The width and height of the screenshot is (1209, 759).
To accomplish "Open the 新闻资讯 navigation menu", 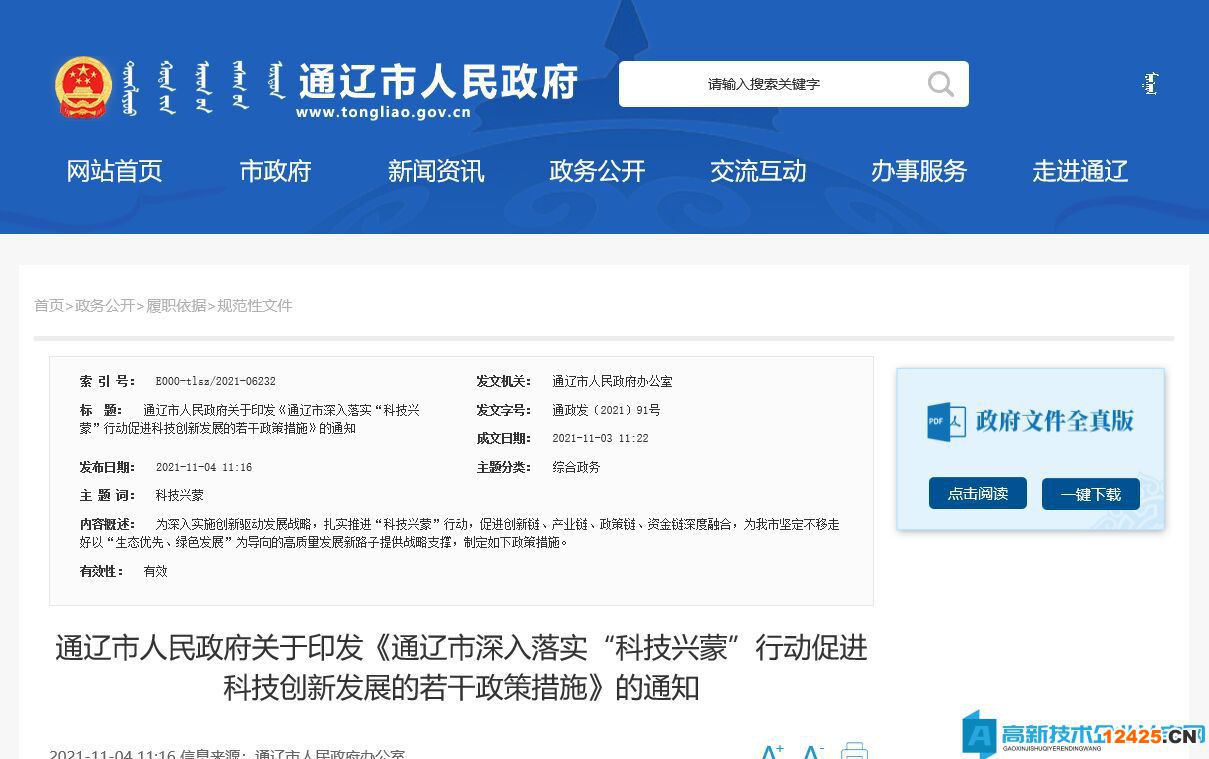I will coord(436,171).
